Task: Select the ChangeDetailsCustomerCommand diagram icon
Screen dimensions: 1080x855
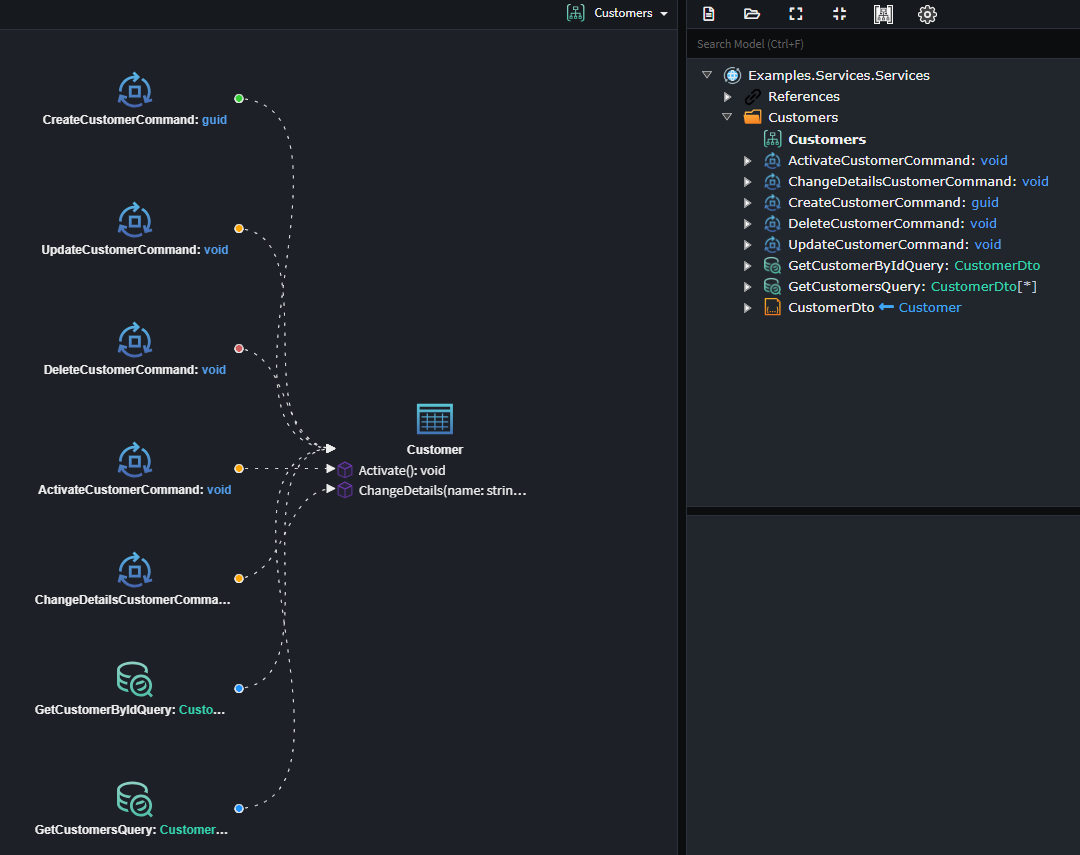Action: point(135,570)
